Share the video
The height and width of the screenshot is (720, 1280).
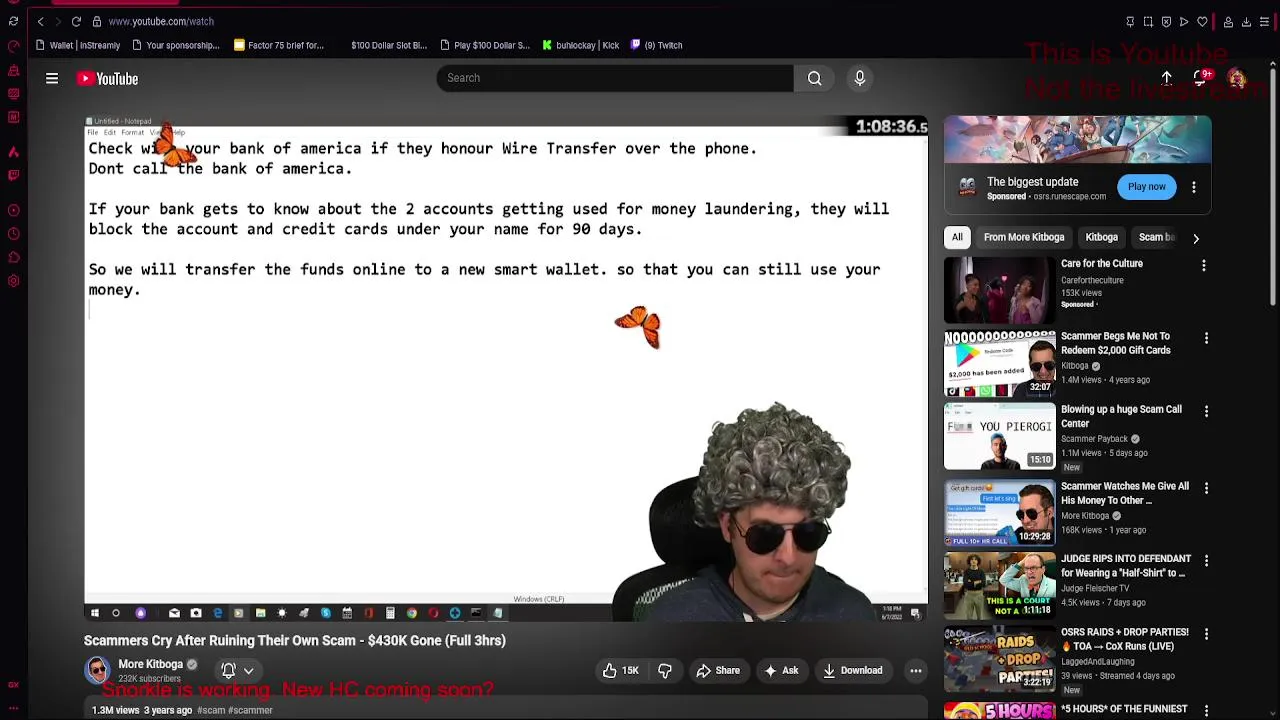[x=718, y=671]
